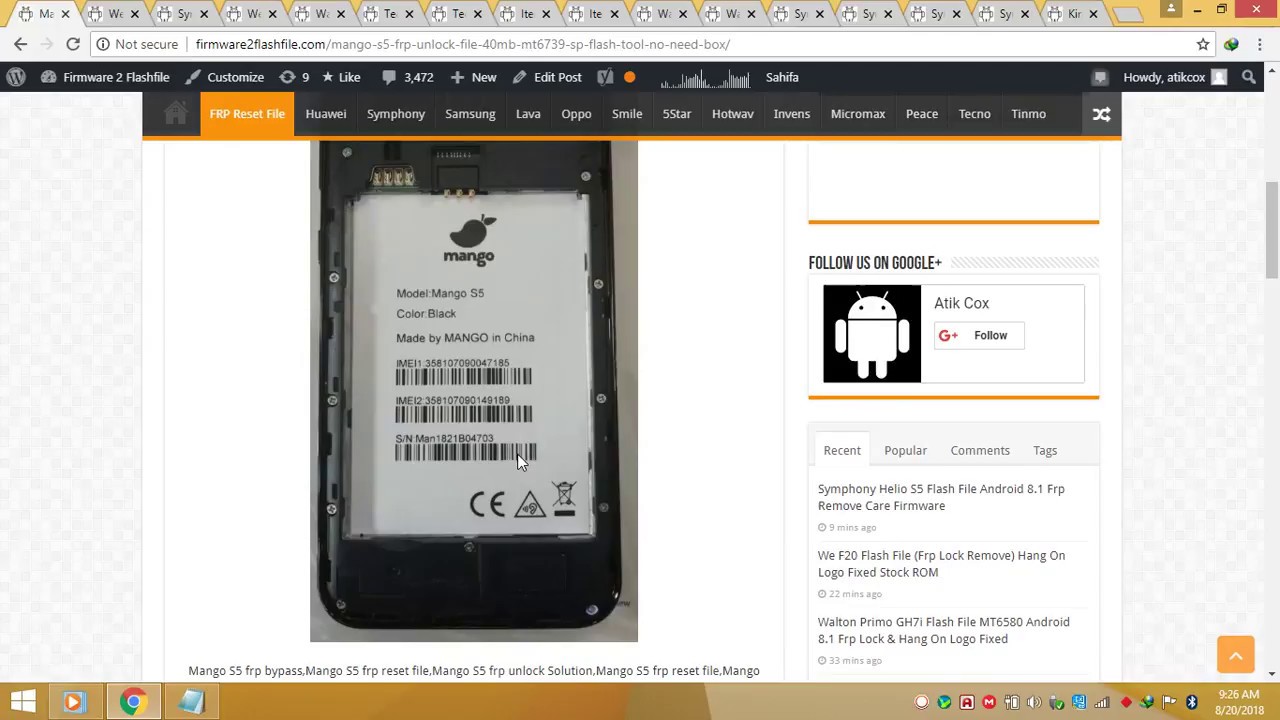Click the orange scroll-to-top arrow button
Image resolution: width=1280 pixels, height=720 pixels.
[x=1236, y=655]
